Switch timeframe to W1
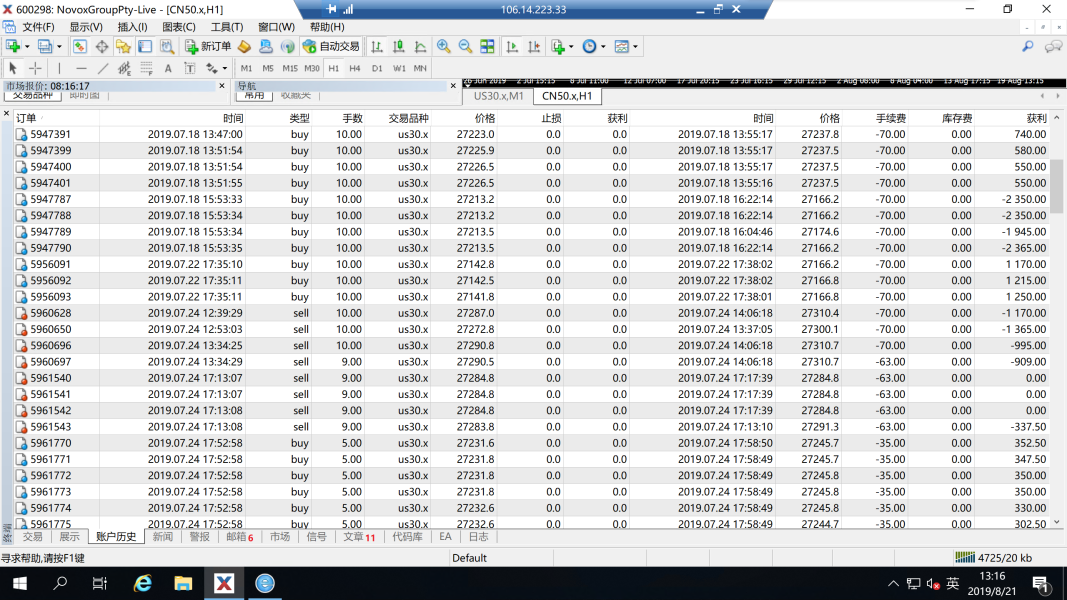The image size is (1067, 600). click(x=399, y=68)
